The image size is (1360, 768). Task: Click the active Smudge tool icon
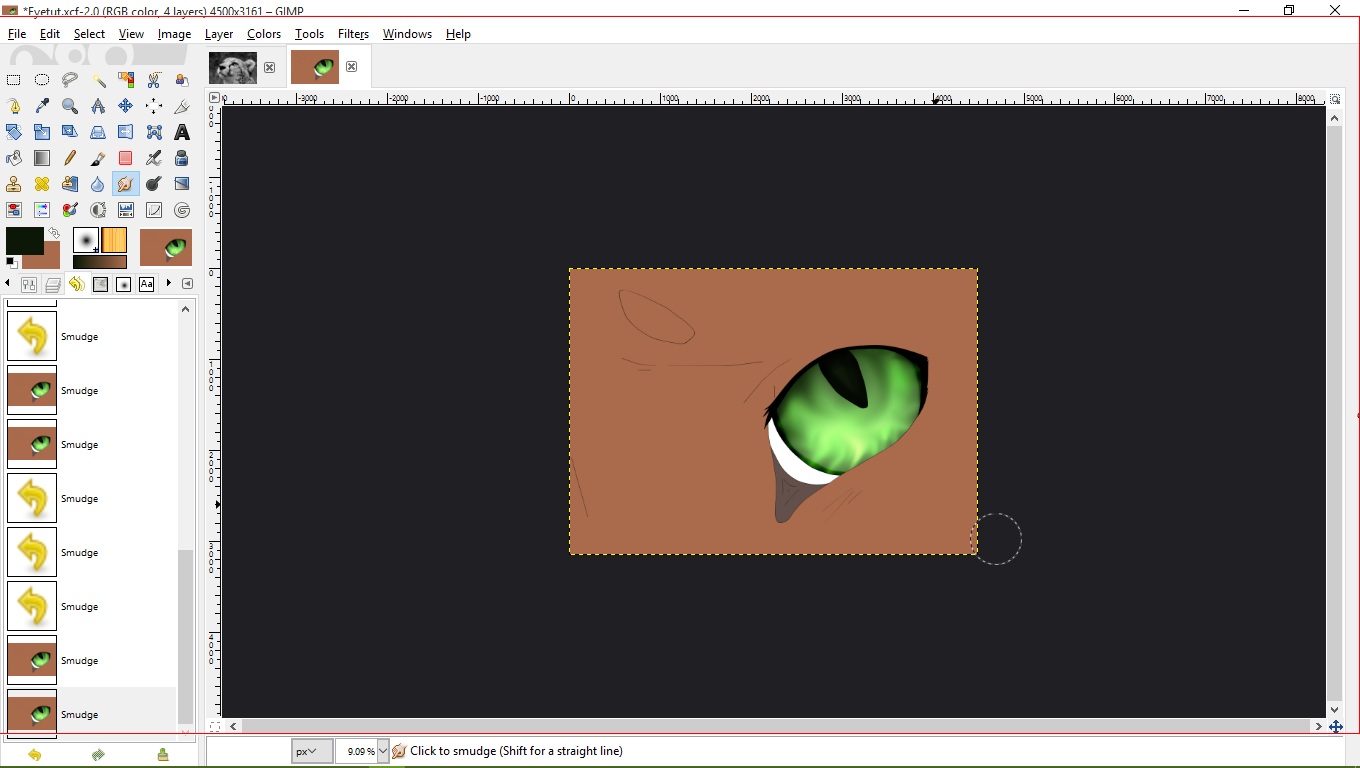126,184
